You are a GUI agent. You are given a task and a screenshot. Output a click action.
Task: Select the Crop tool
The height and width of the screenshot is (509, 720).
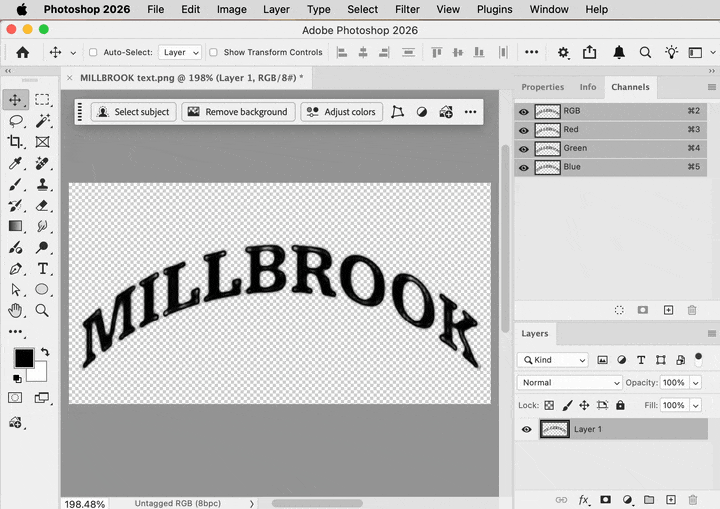[15, 141]
